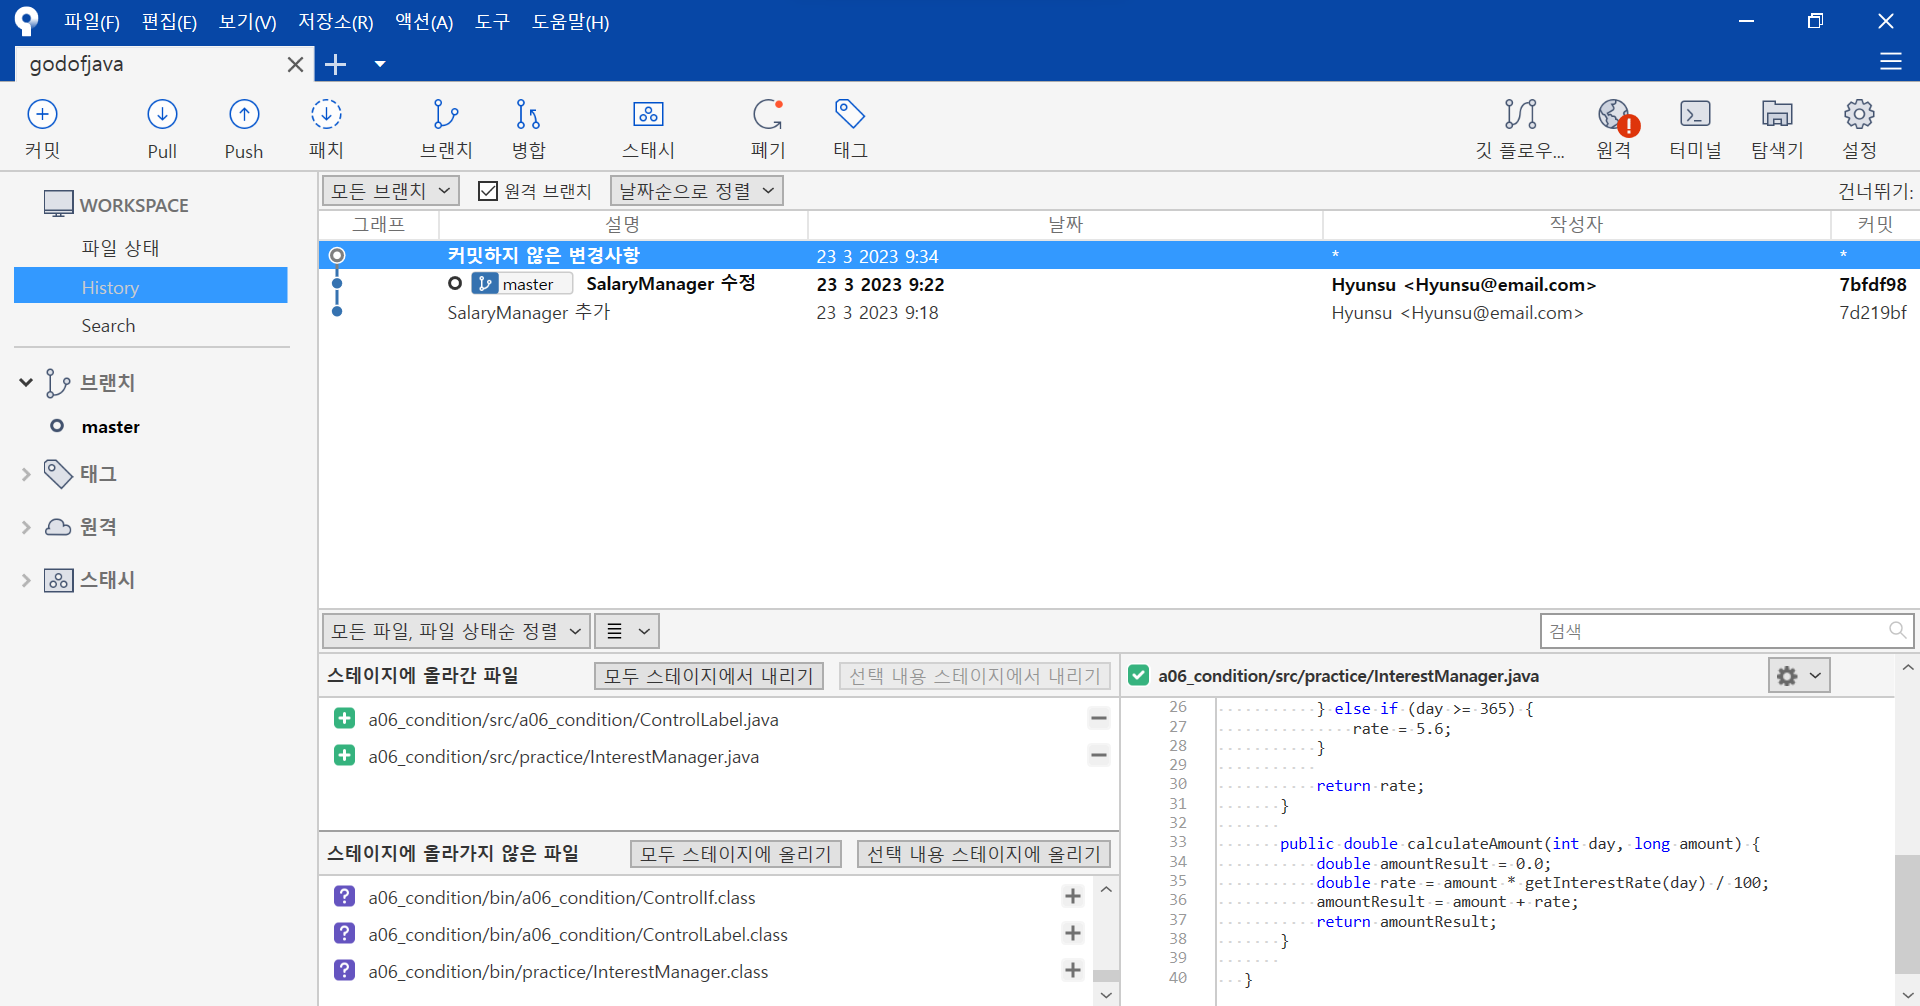The image size is (1920, 1006).
Task: Click the Fetch (패치) toolbar icon
Action: pyautogui.click(x=326, y=128)
